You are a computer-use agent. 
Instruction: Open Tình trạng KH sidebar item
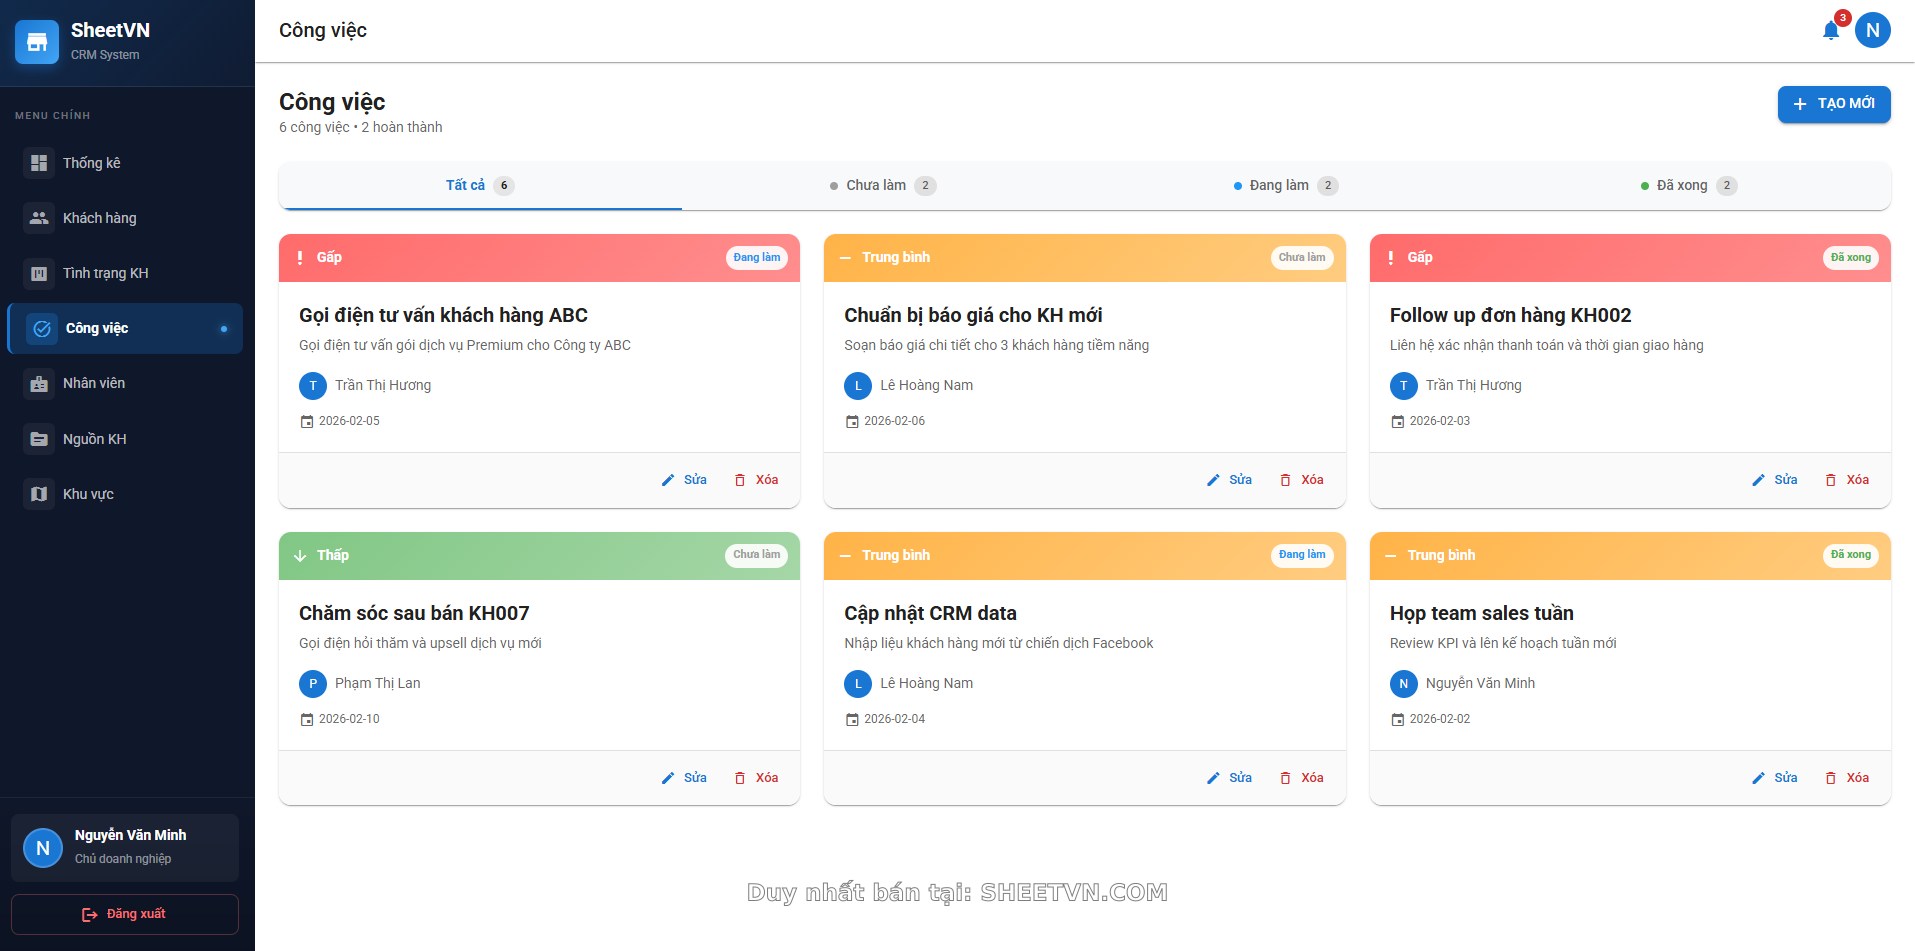[105, 273]
